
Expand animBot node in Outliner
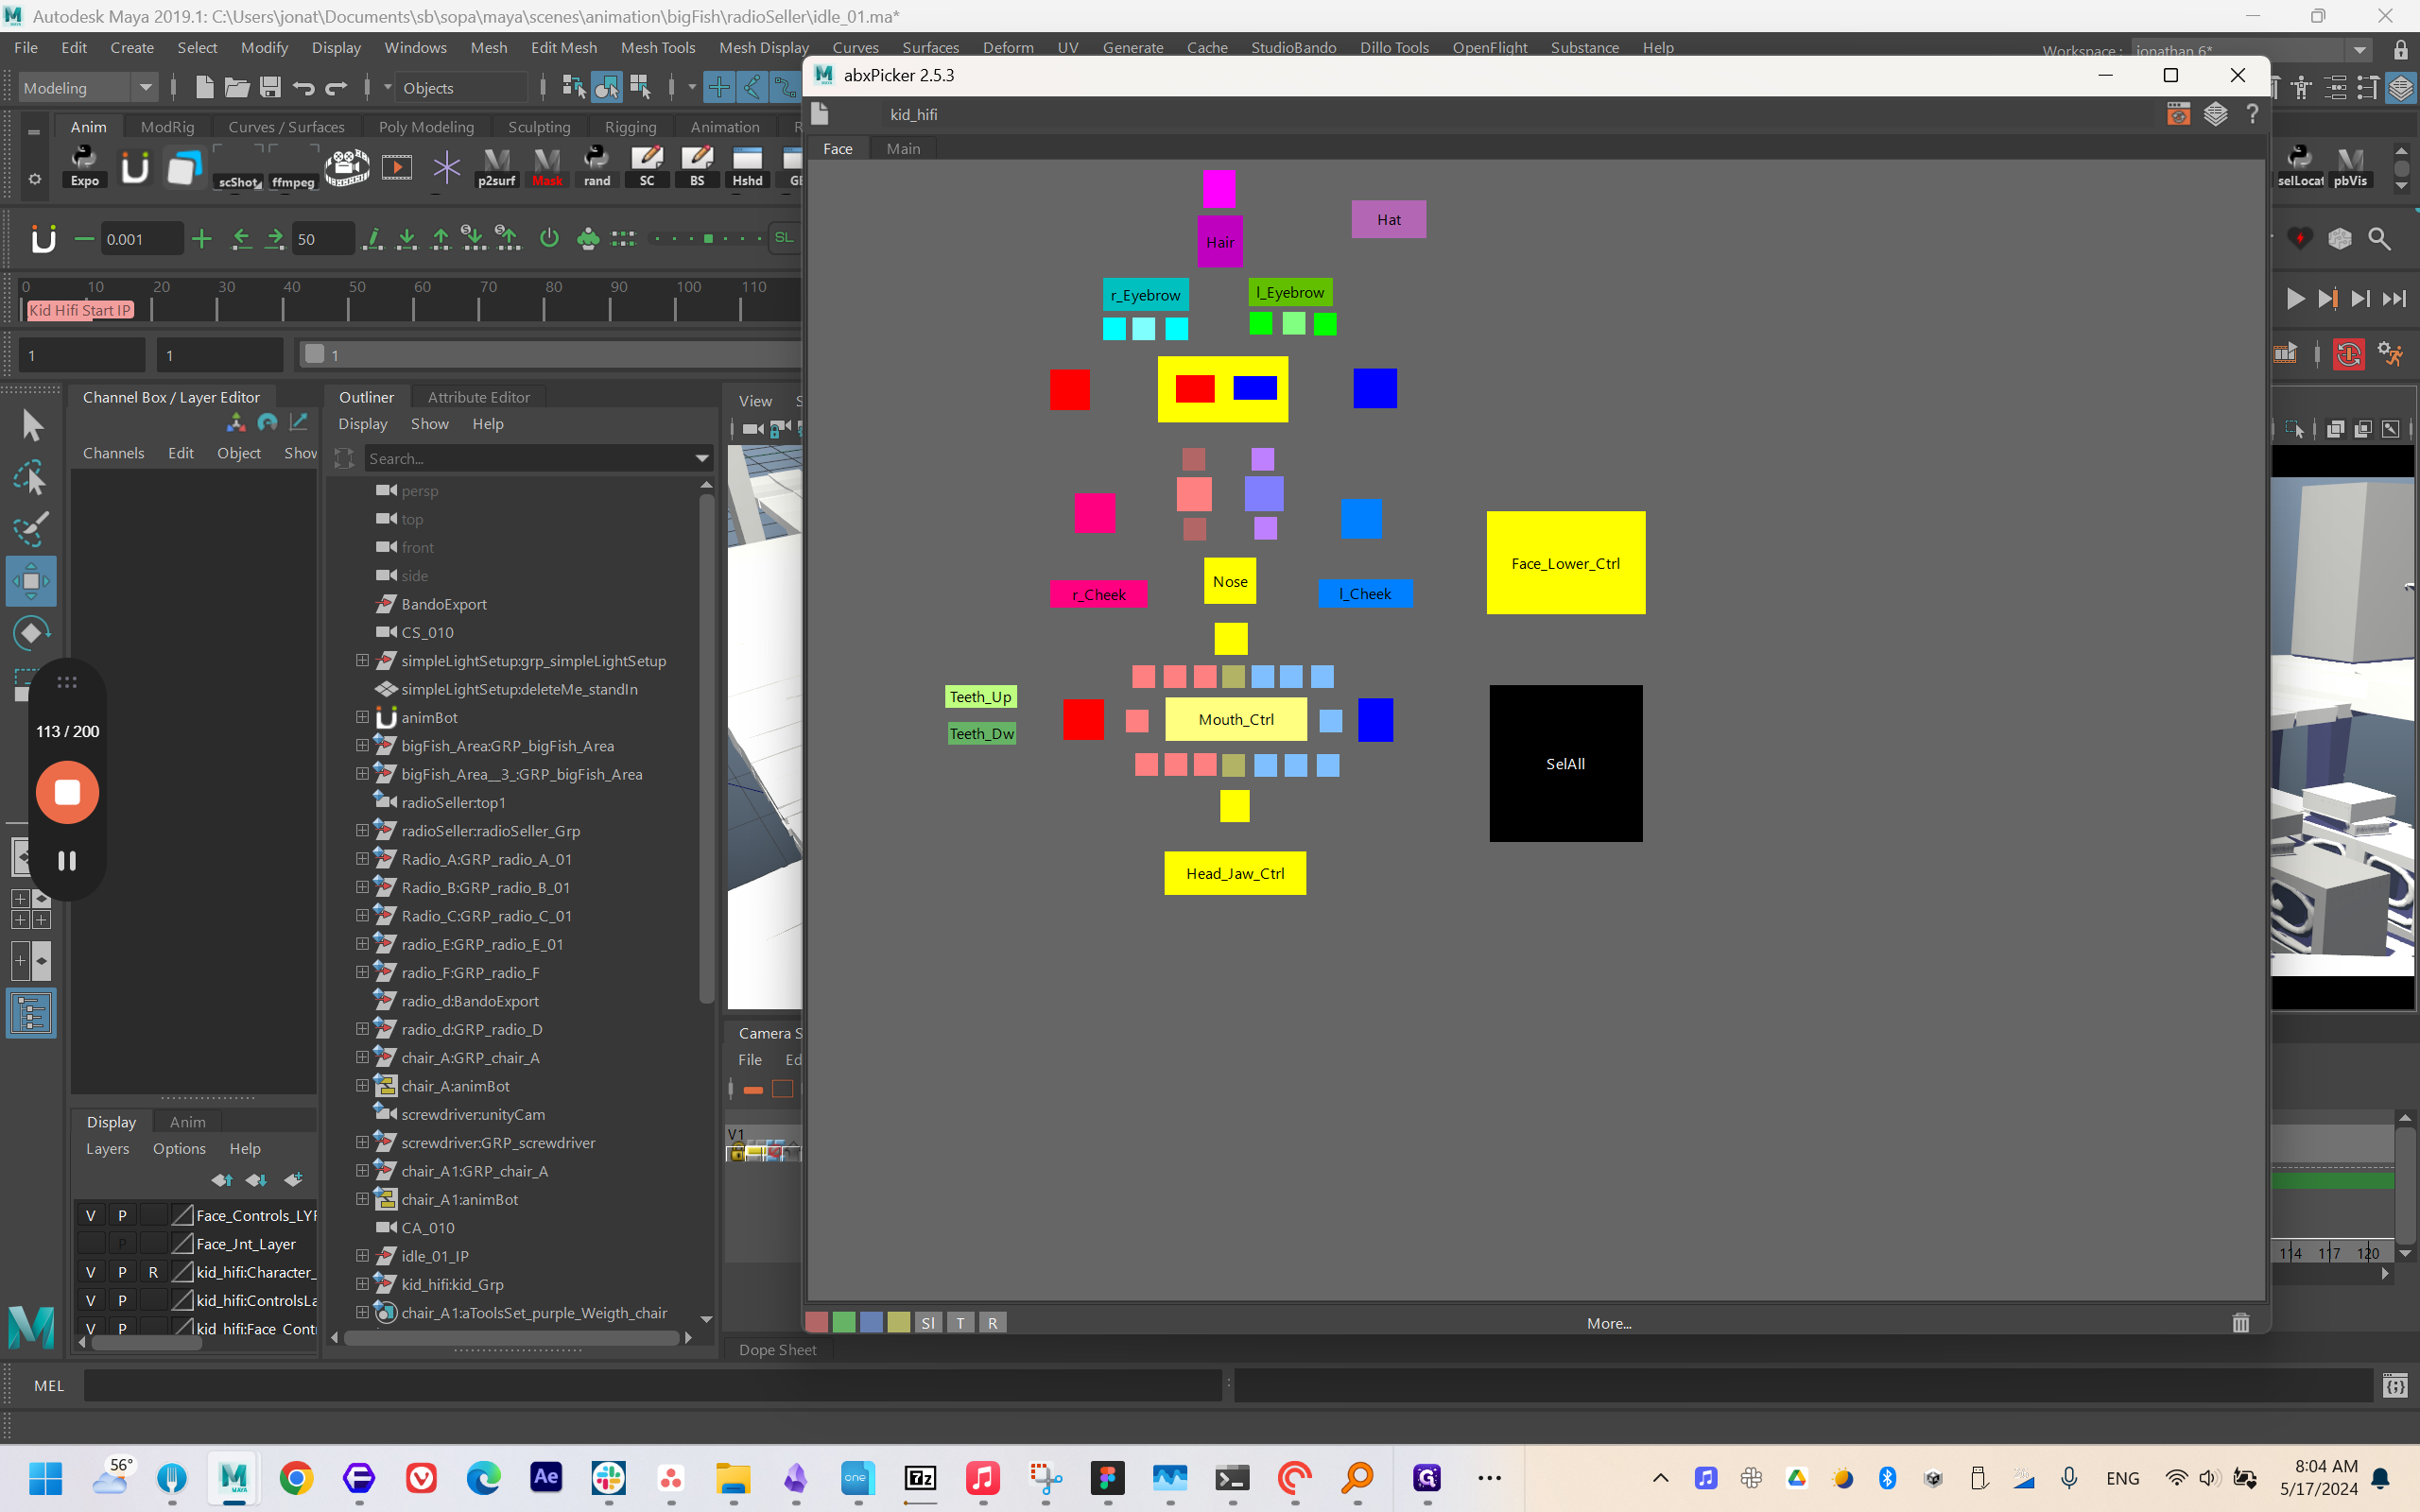[362, 717]
